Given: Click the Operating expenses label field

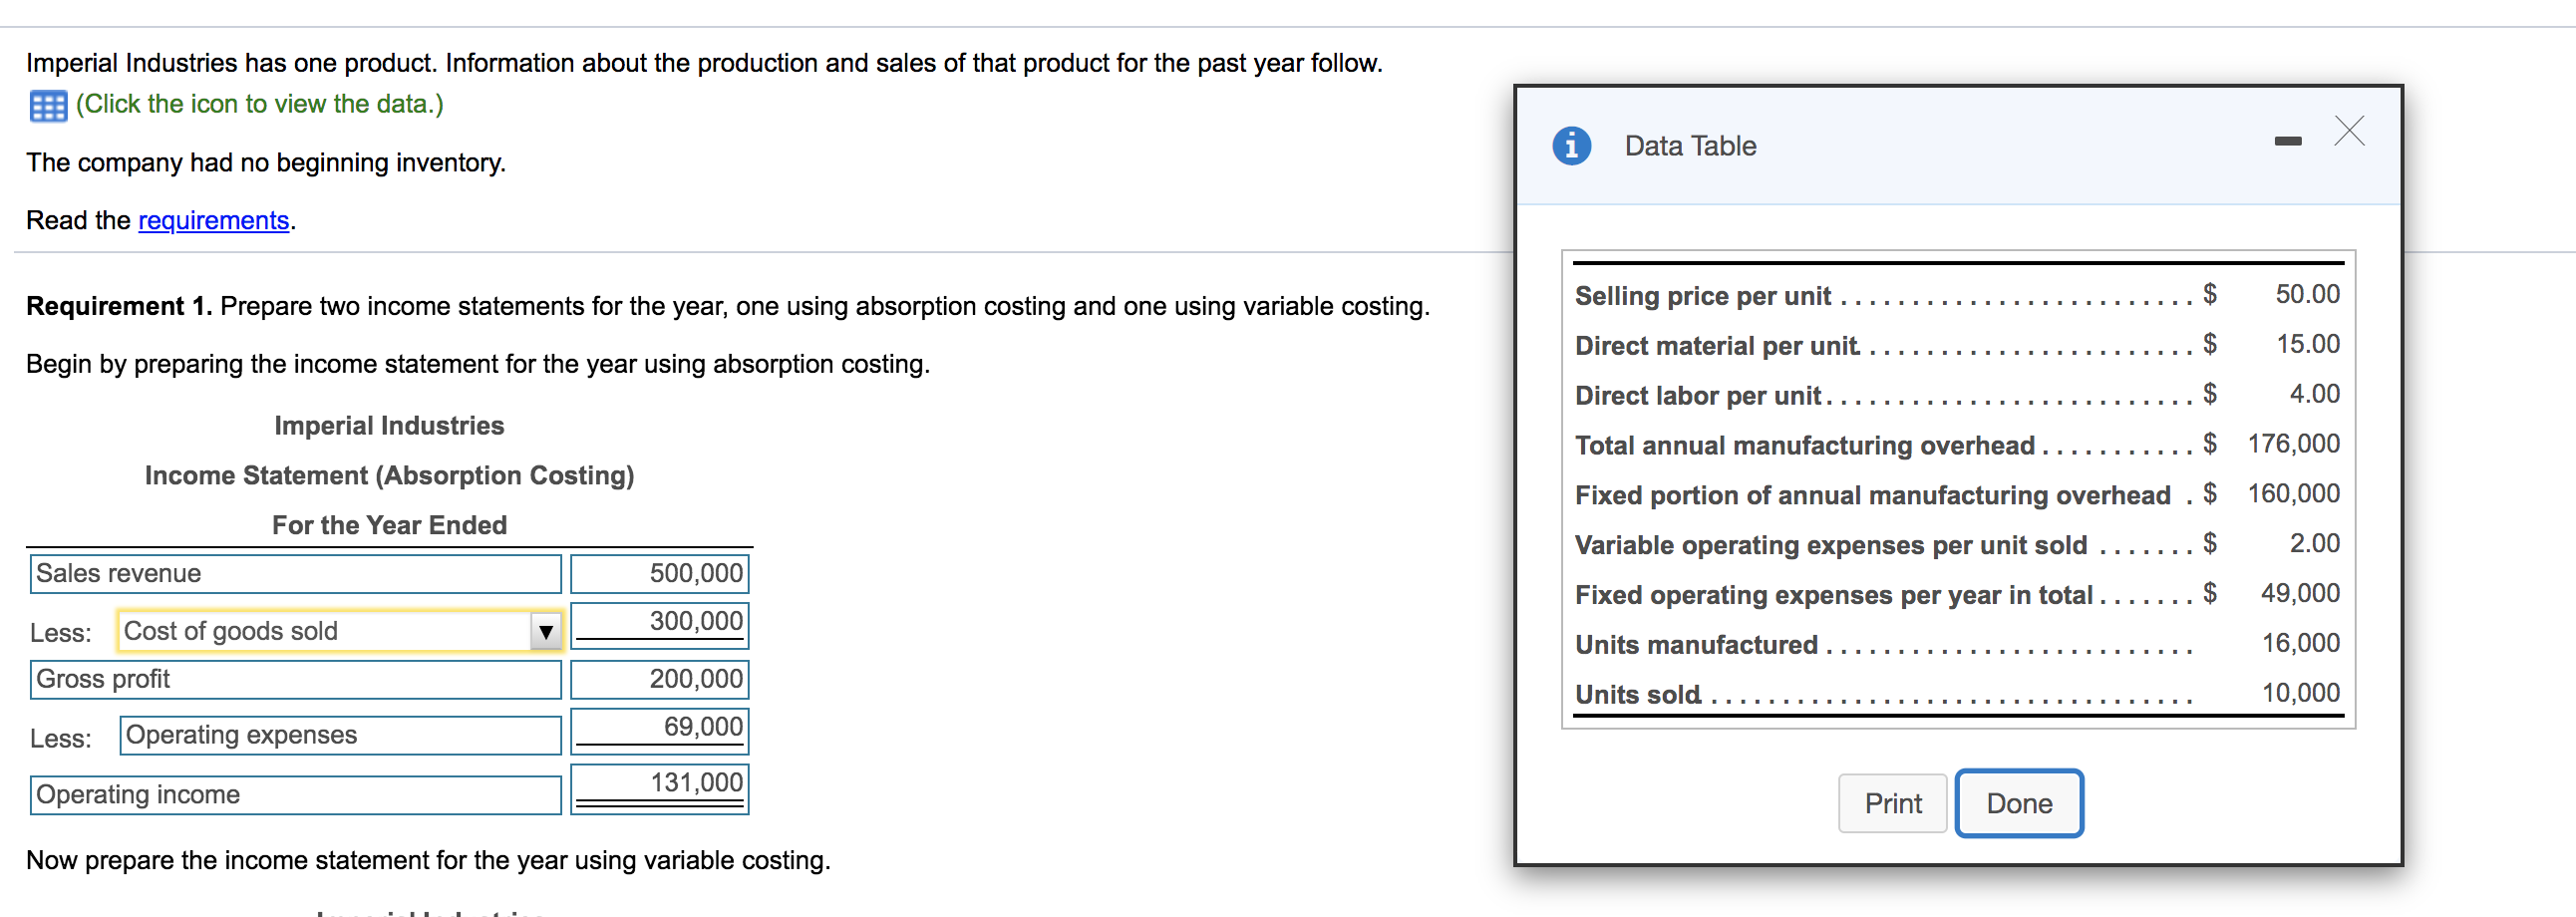Looking at the screenshot, I should coord(339,735).
